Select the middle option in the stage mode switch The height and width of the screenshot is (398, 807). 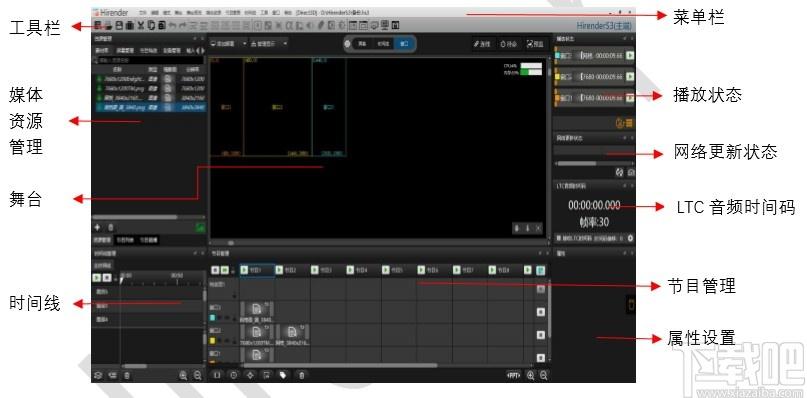point(383,44)
